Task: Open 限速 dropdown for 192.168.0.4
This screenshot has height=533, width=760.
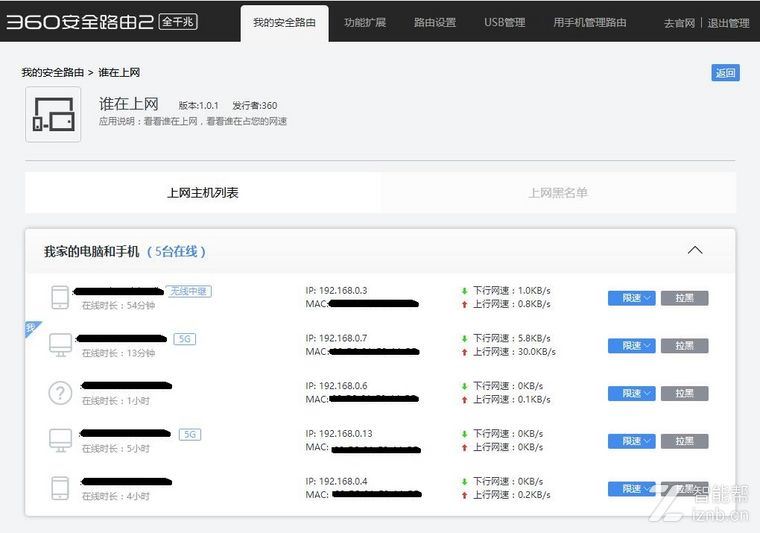Action: click(x=632, y=489)
